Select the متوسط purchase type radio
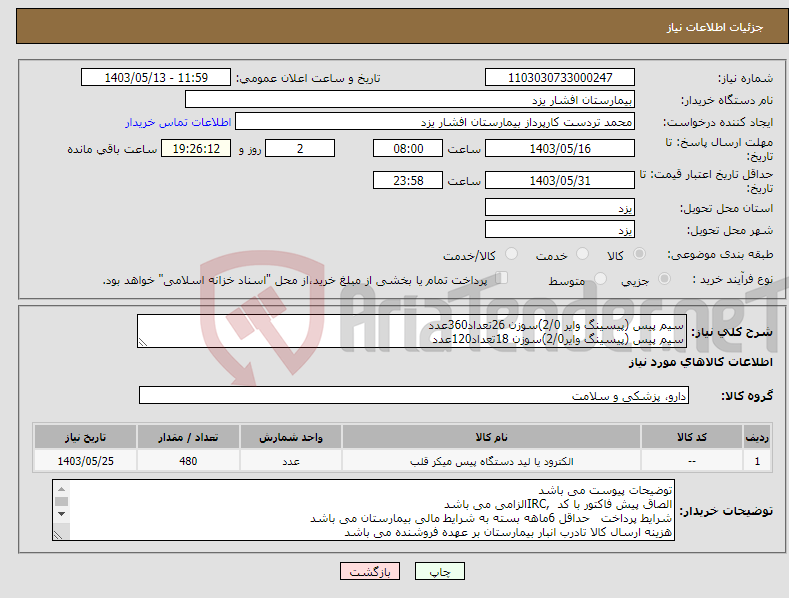This screenshot has width=789, height=598. click(x=600, y=278)
